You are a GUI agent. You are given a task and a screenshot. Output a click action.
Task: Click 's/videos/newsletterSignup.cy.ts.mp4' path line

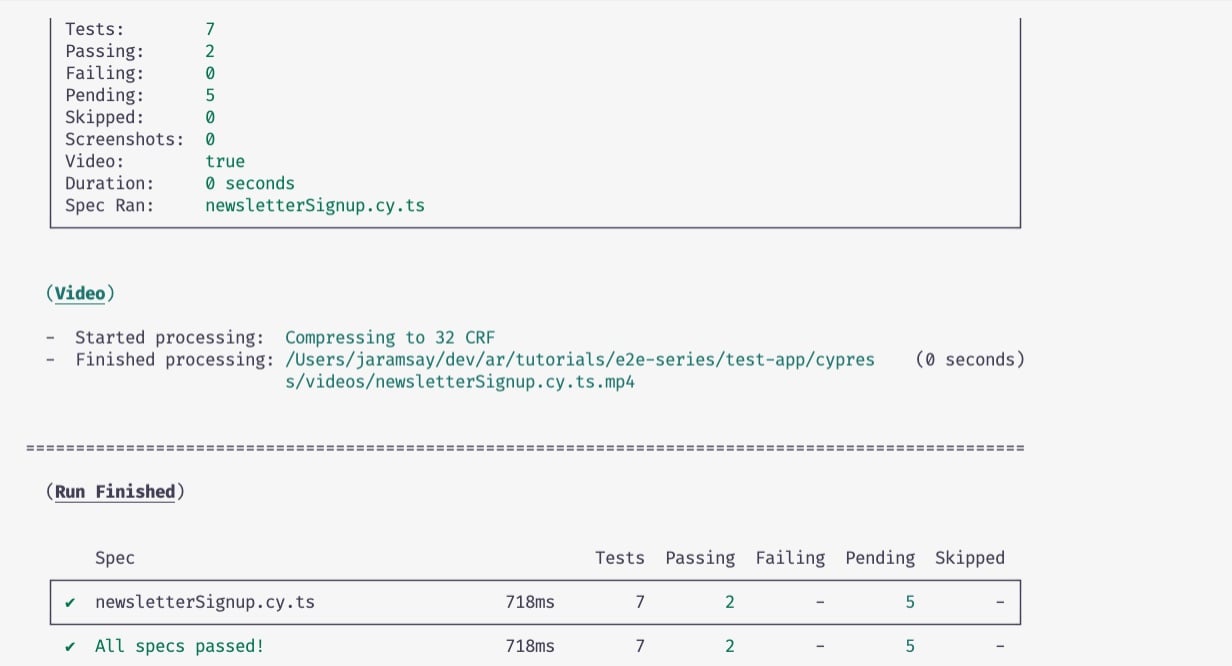(x=460, y=381)
